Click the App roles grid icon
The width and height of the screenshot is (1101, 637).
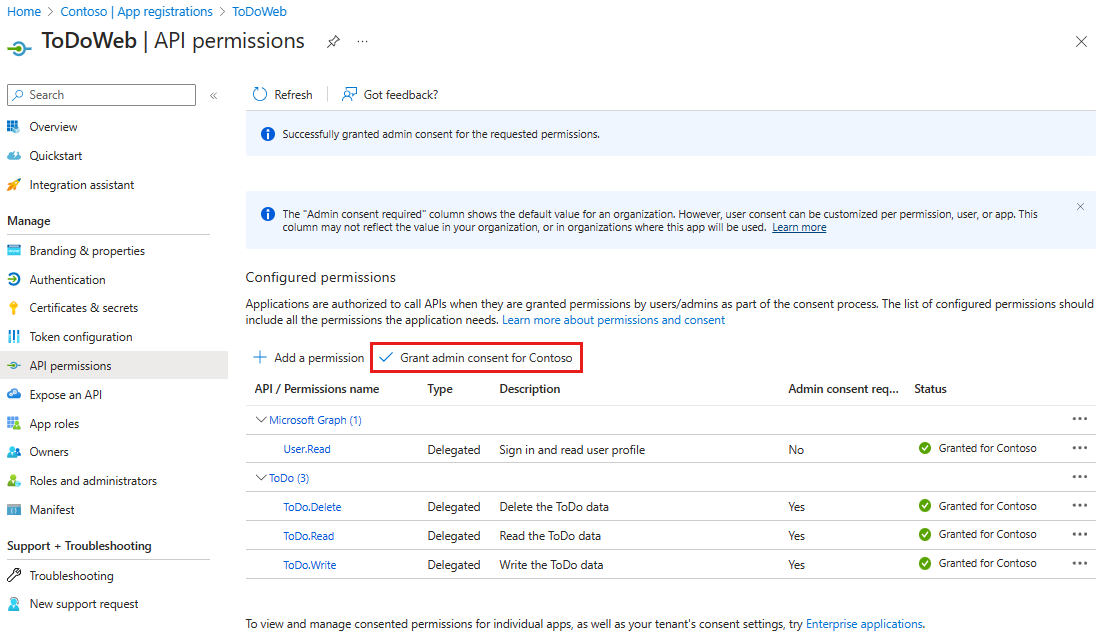pyautogui.click(x=13, y=423)
